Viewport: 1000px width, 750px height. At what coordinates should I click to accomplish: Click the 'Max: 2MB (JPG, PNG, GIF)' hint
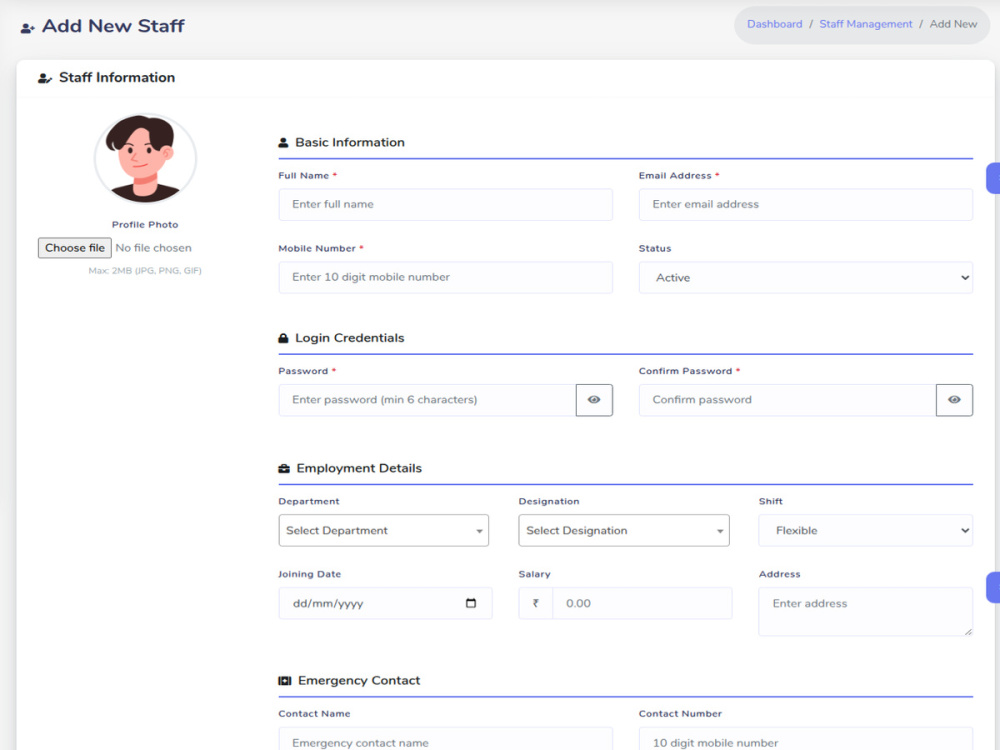145,271
